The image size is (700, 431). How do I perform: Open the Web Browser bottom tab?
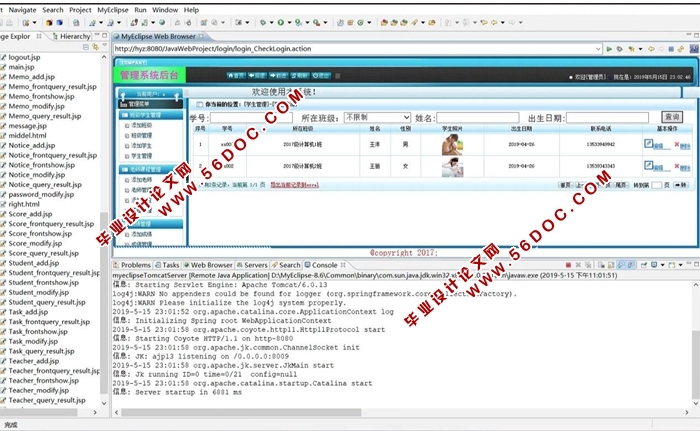(x=208, y=265)
